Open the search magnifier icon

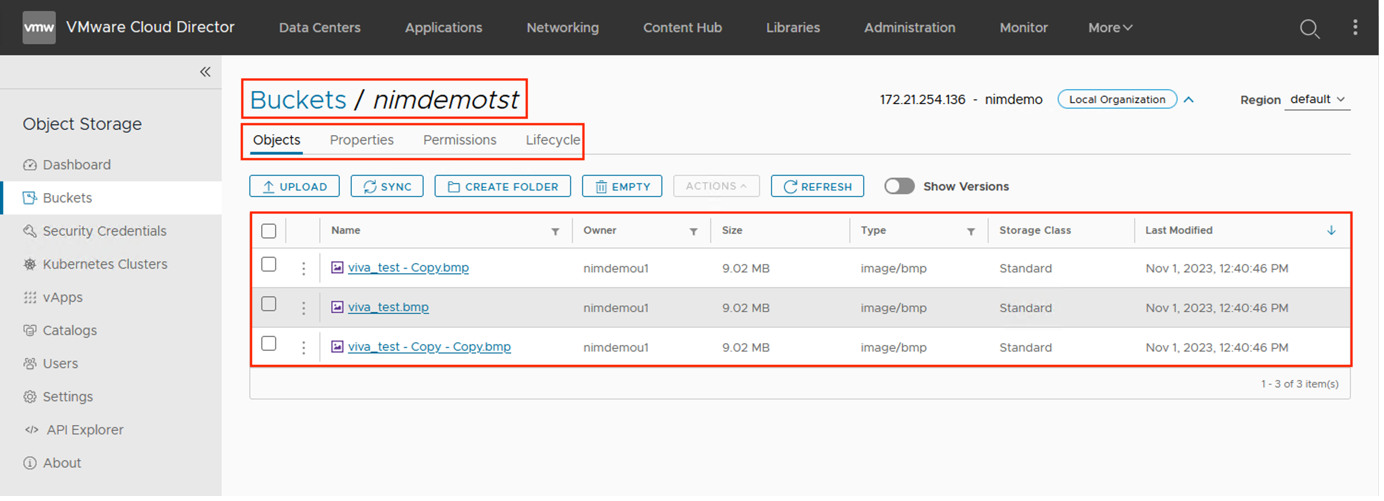click(x=1309, y=28)
